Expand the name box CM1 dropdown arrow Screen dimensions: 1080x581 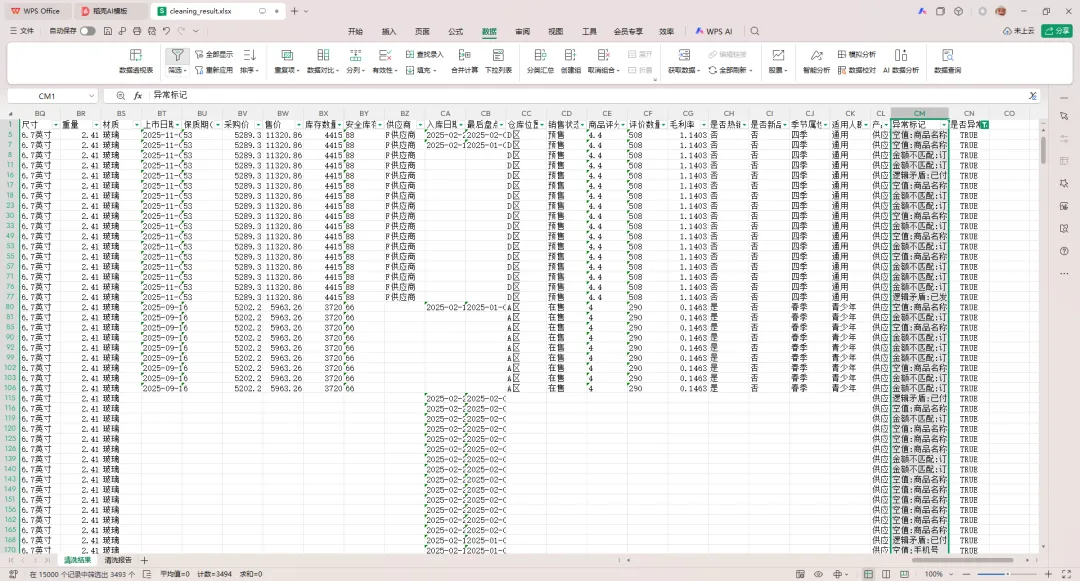pos(92,96)
